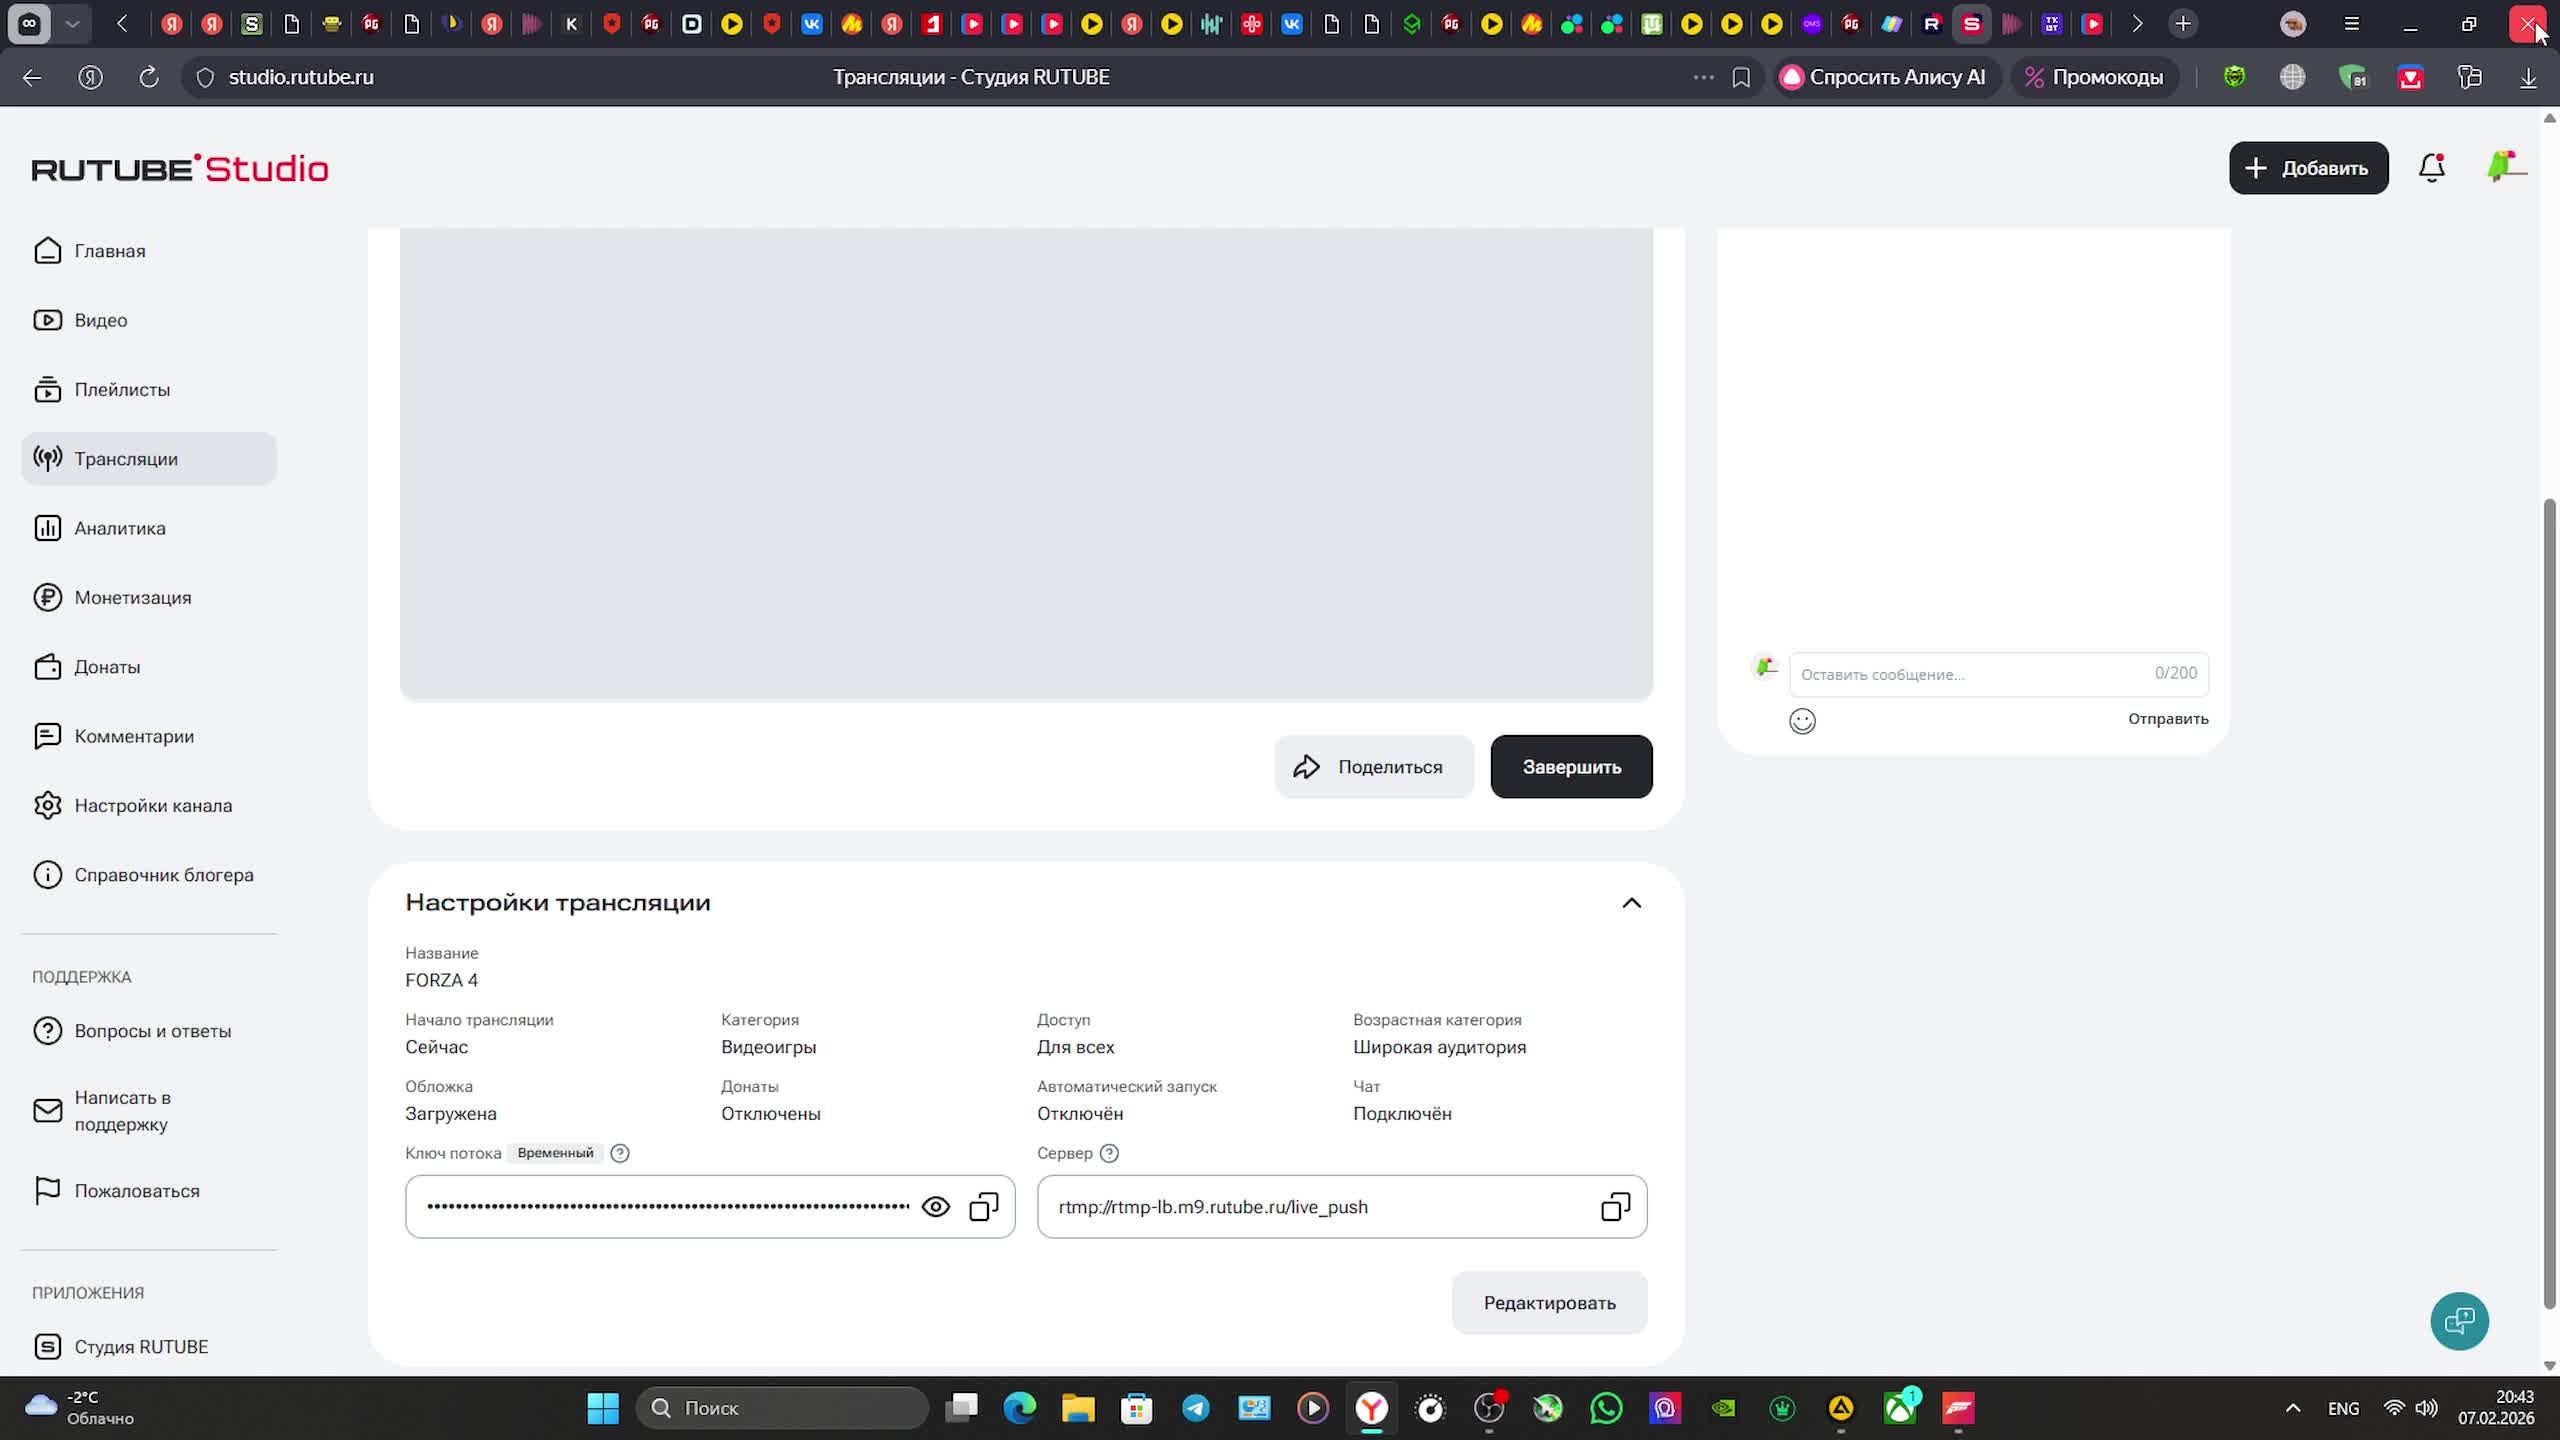
Task: Click the page vertical scrollbar
Action: [2549, 900]
